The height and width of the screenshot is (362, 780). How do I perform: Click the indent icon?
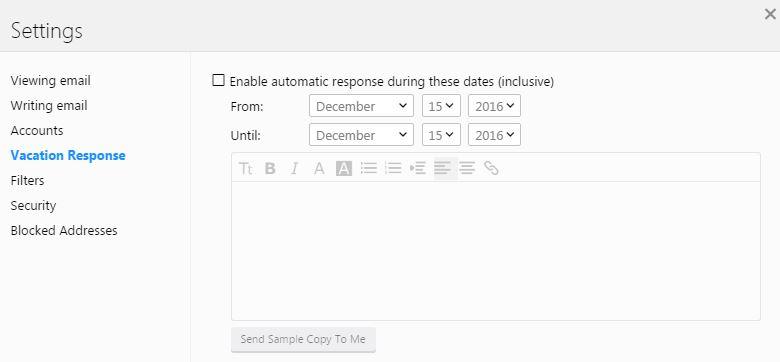click(417, 169)
